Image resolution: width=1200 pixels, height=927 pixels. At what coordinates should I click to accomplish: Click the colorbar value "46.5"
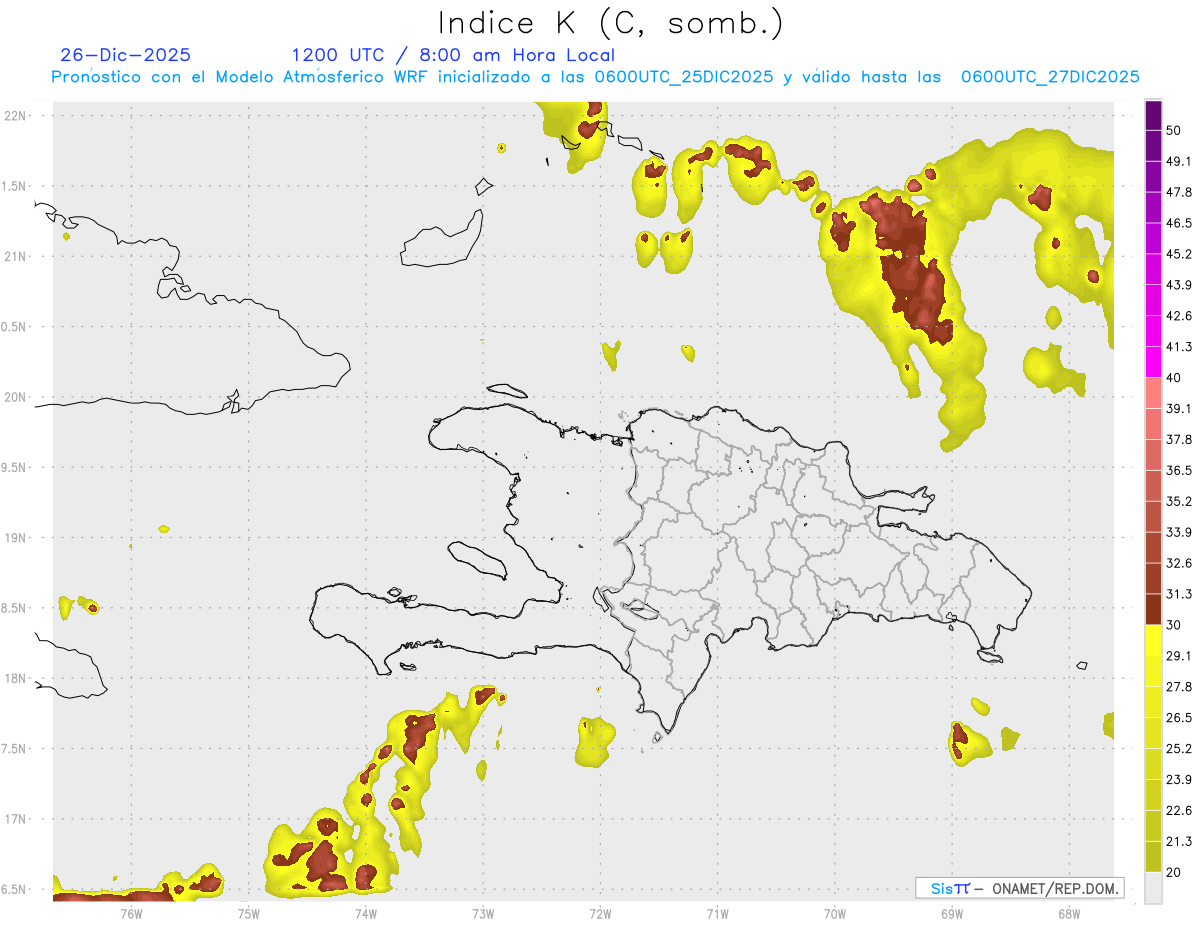pyautogui.click(x=1179, y=223)
